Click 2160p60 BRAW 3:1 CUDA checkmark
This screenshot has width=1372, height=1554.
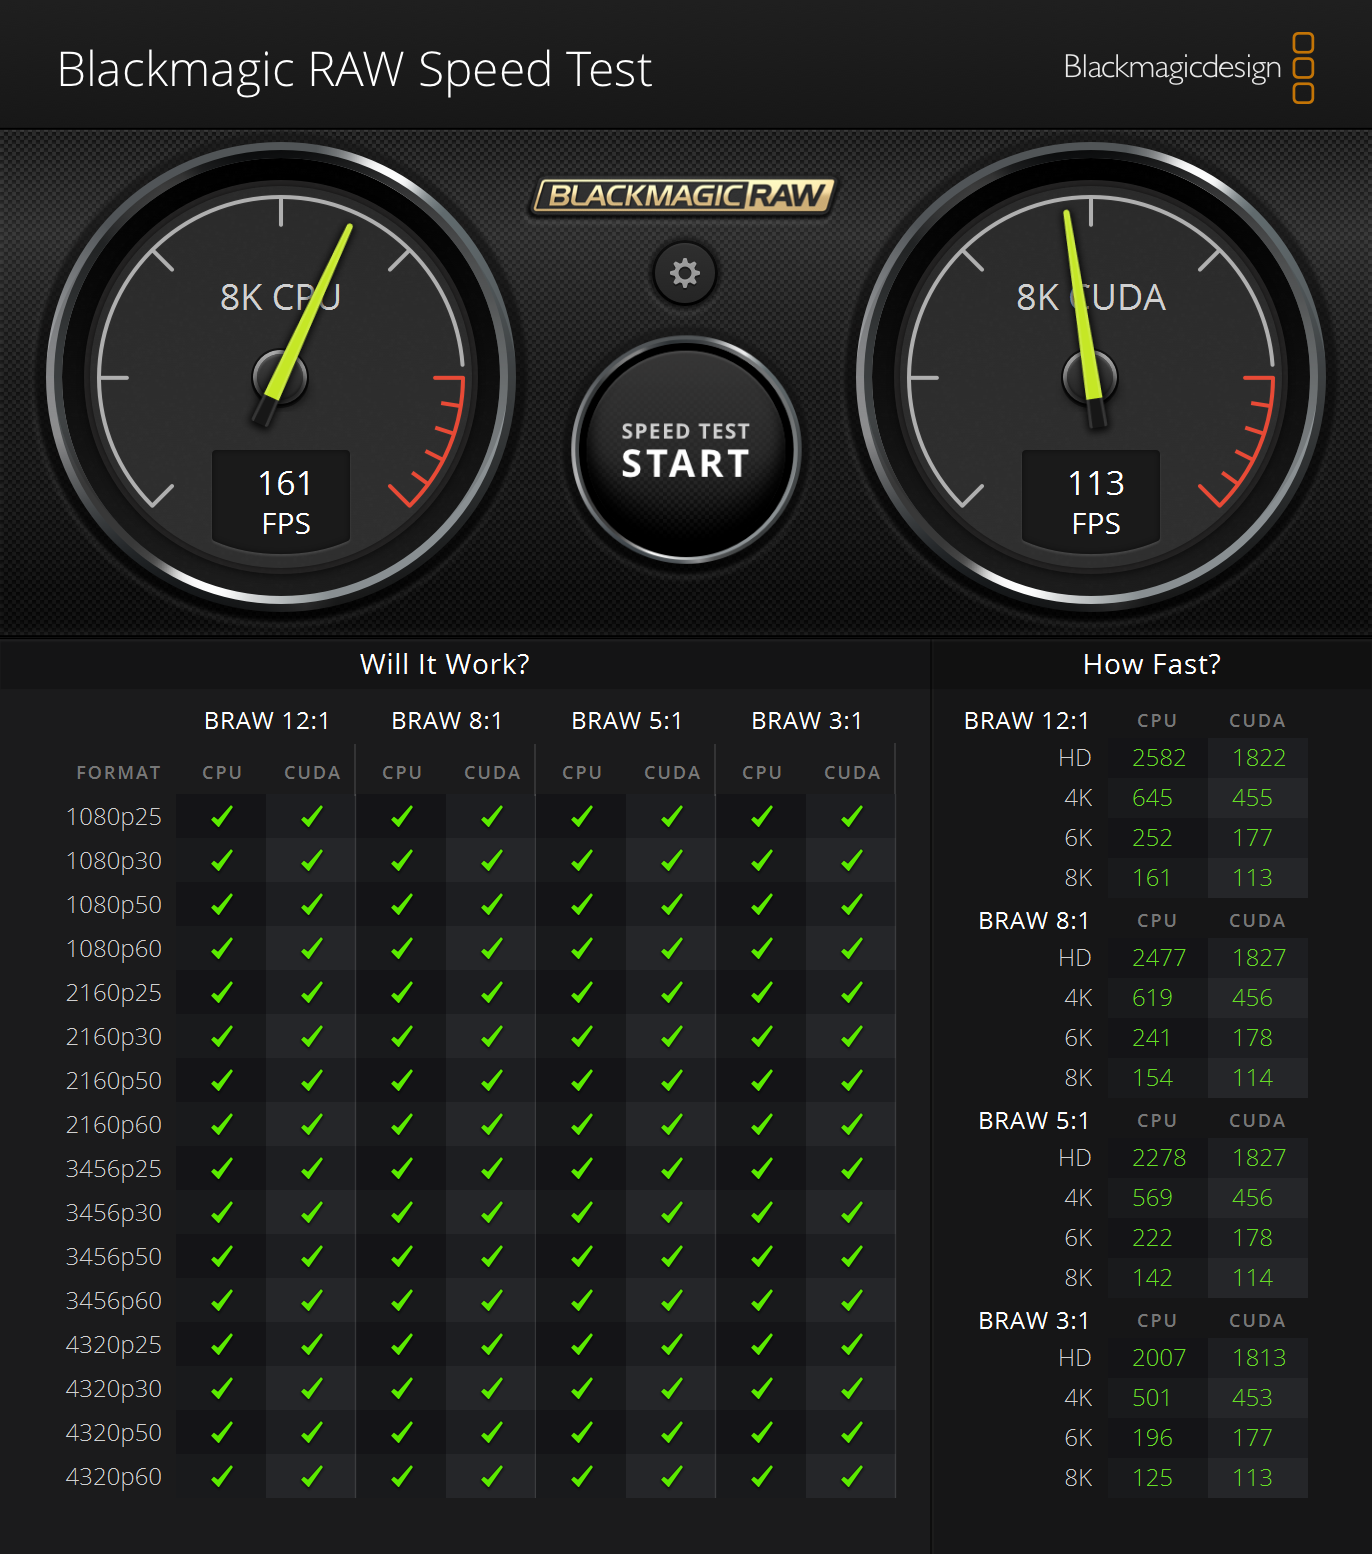852,1125
